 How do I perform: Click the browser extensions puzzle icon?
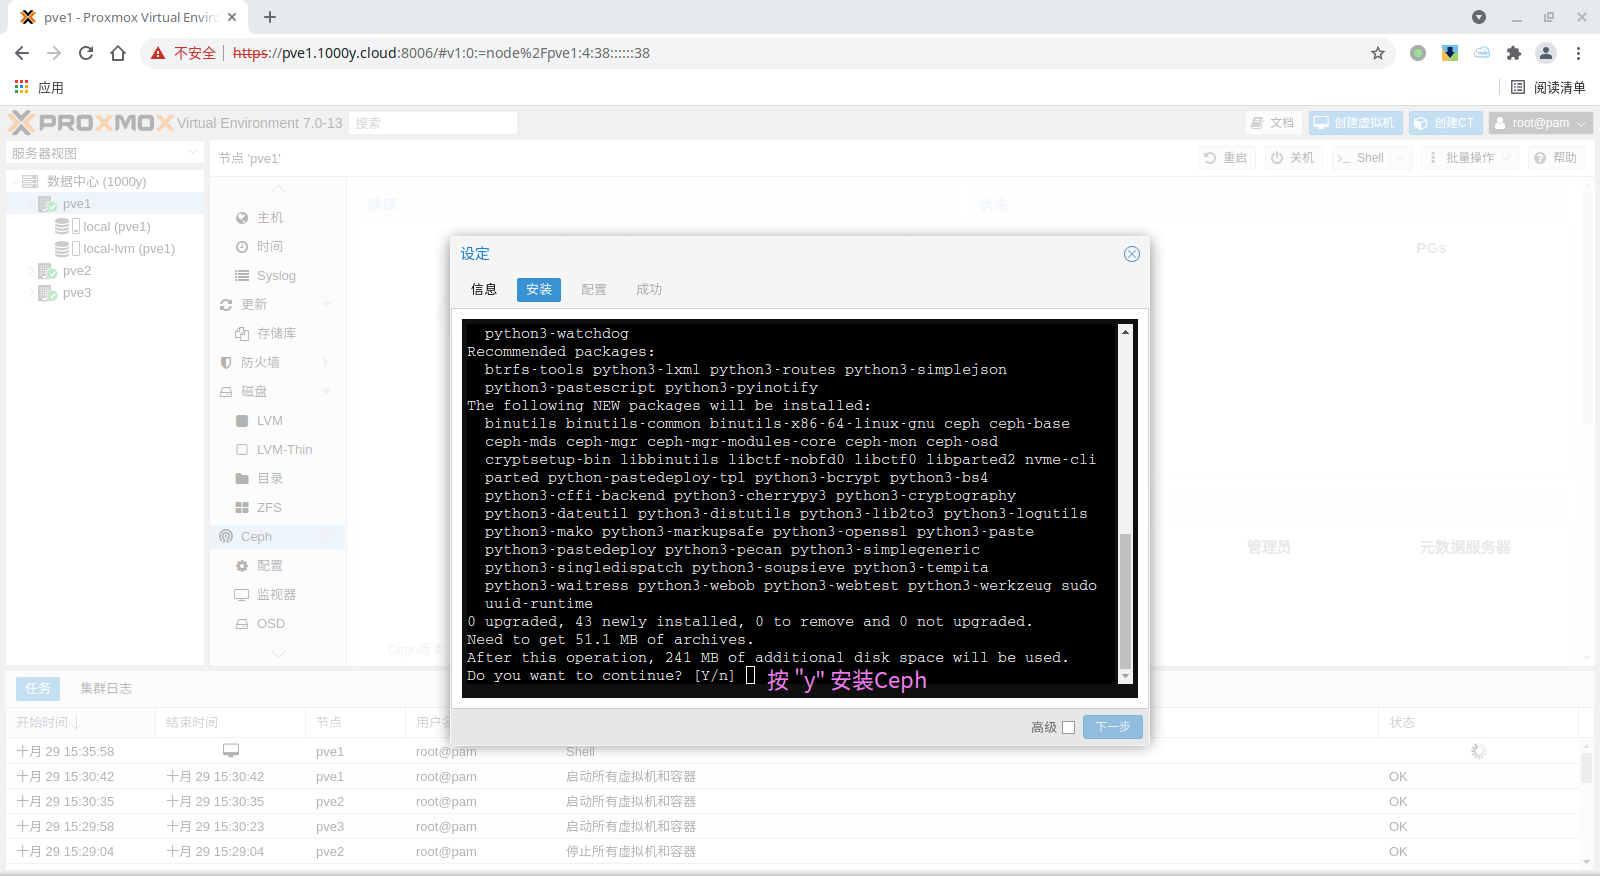tap(1514, 53)
